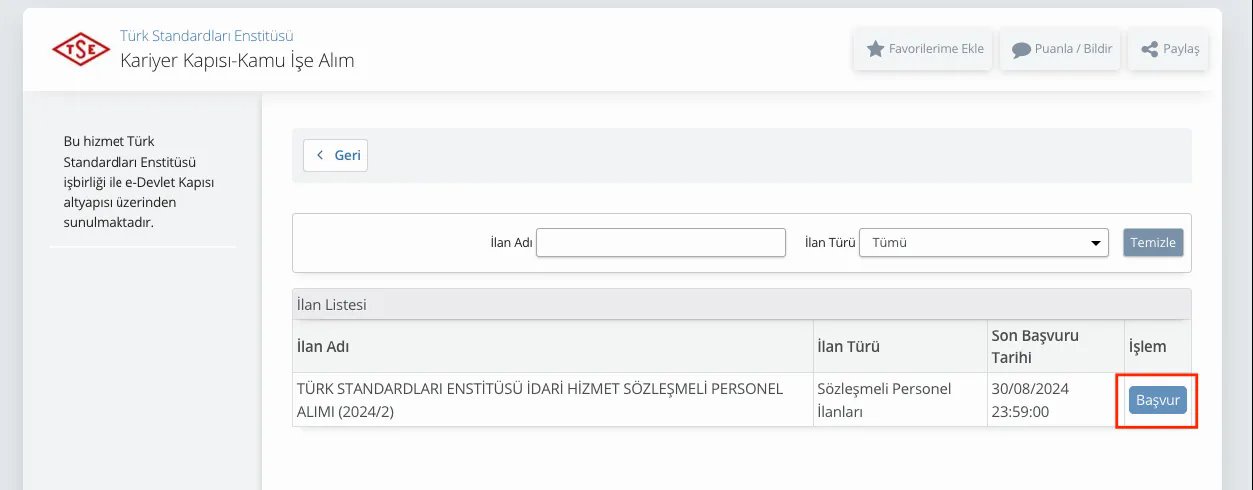Click the speech bubble Puanla / Bildir icon
1253x490 pixels.
(x=1021, y=49)
